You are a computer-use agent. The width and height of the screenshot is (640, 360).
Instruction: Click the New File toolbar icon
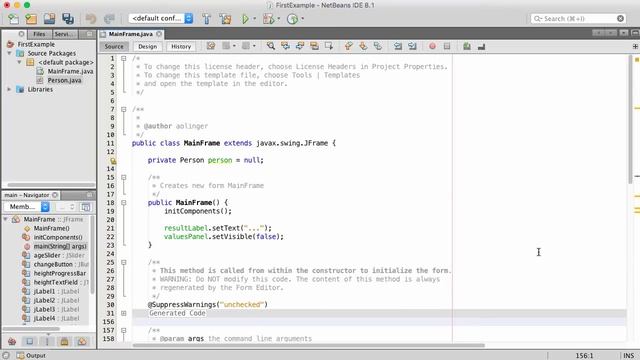point(13,19)
